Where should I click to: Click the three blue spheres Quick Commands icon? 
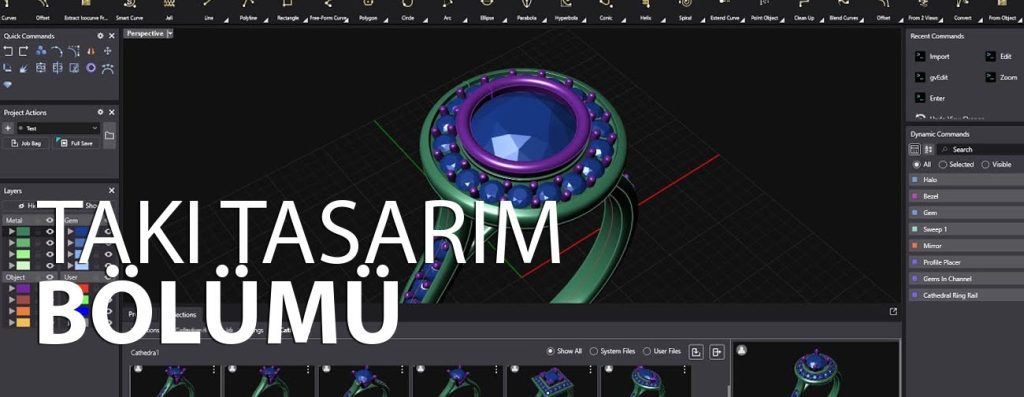coord(41,51)
